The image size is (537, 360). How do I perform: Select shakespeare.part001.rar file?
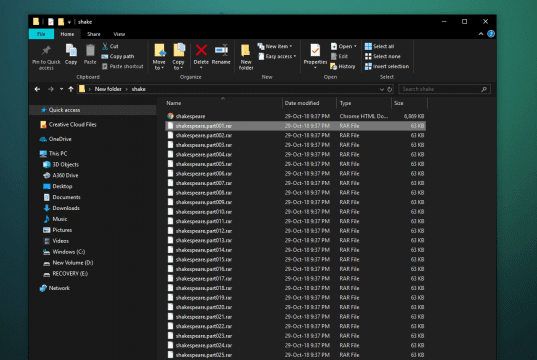[x=295, y=126]
